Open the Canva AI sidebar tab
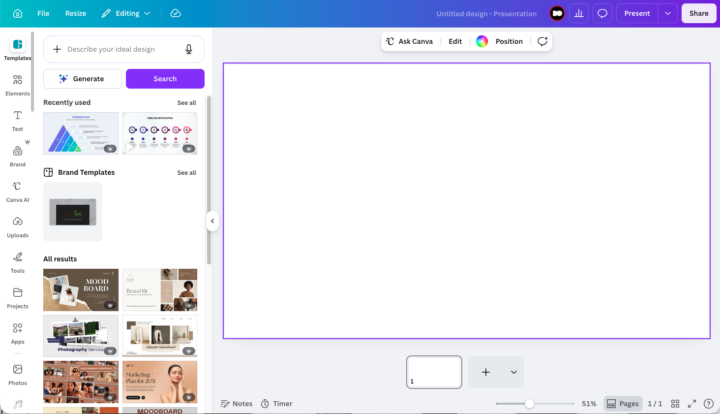 pyautogui.click(x=17, y=191)
